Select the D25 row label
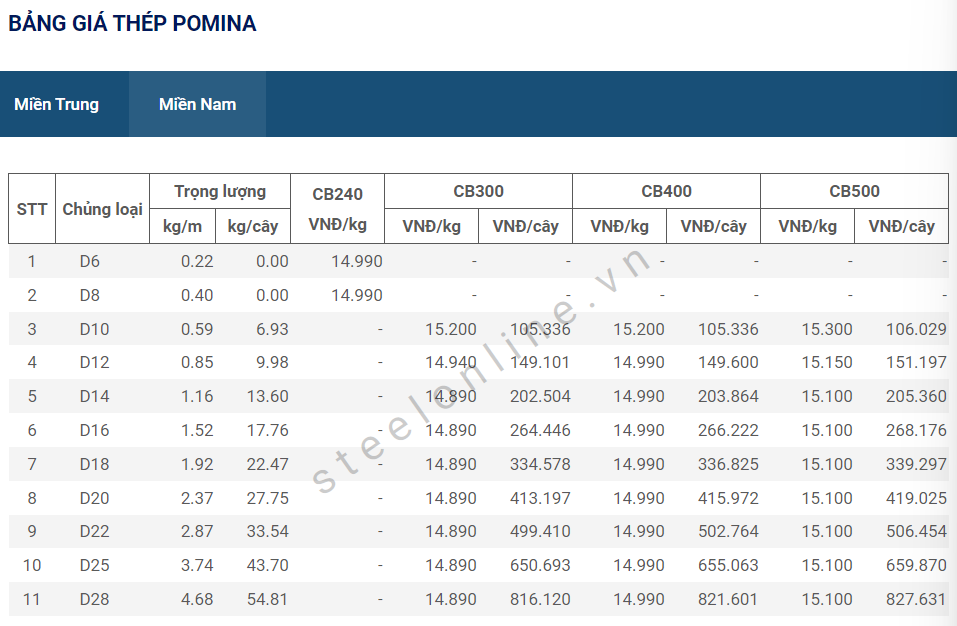This screenshot has height=626, width=957. coord(95,566)
